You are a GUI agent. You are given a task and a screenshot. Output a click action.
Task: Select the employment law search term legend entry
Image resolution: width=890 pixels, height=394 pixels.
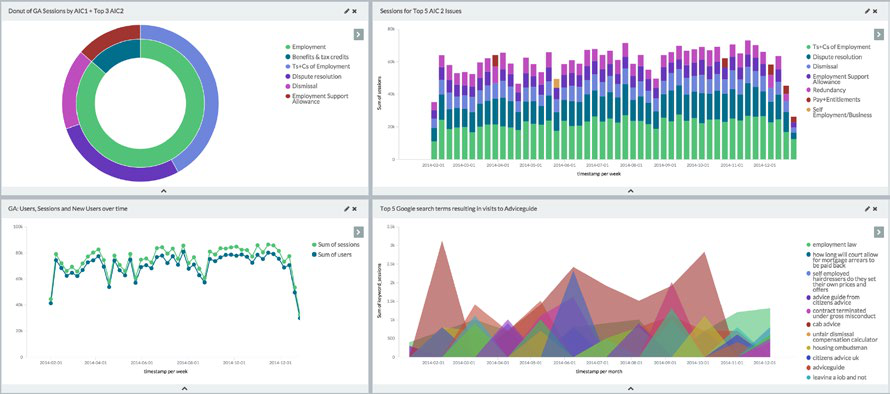click(832, 245)
